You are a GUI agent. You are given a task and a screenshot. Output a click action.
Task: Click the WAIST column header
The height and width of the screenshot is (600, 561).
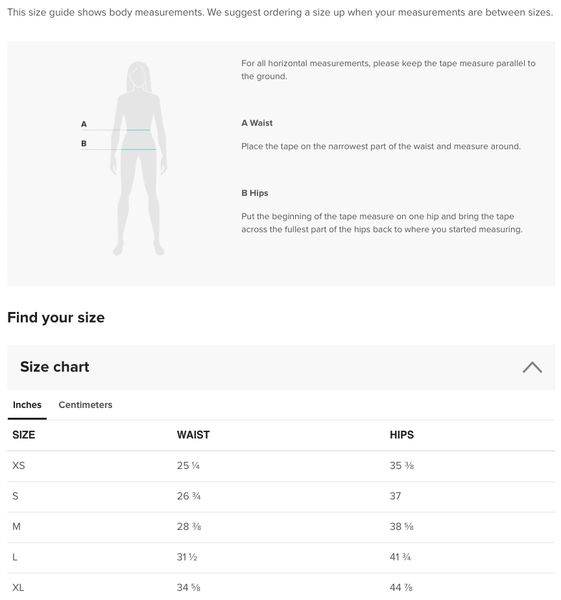coord(193,435)
